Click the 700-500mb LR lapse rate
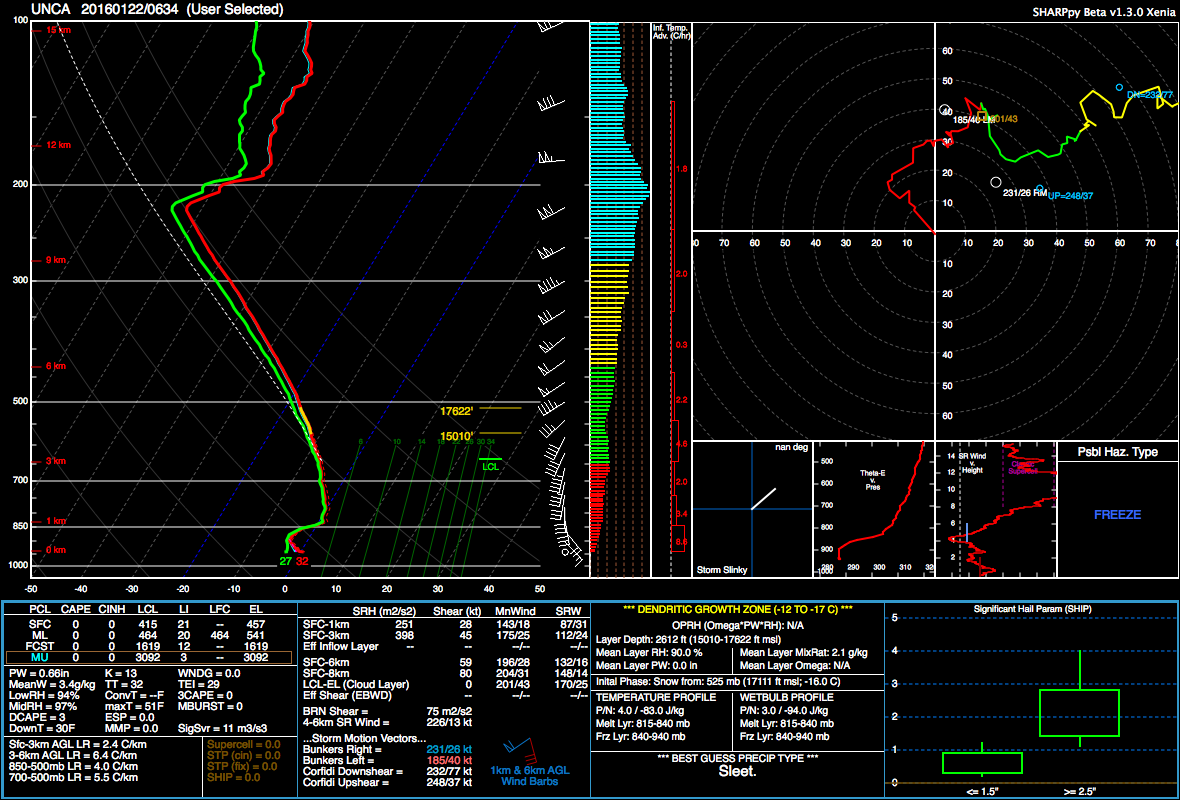1180x800 pixels. 73,777
